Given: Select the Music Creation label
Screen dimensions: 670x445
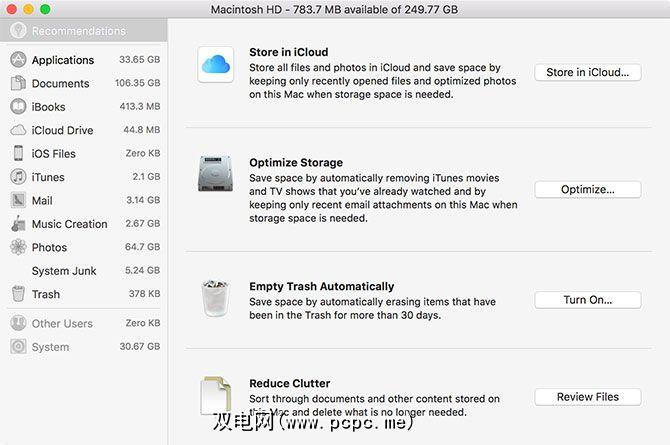Looking at the screenshot, I should [70, 224].
